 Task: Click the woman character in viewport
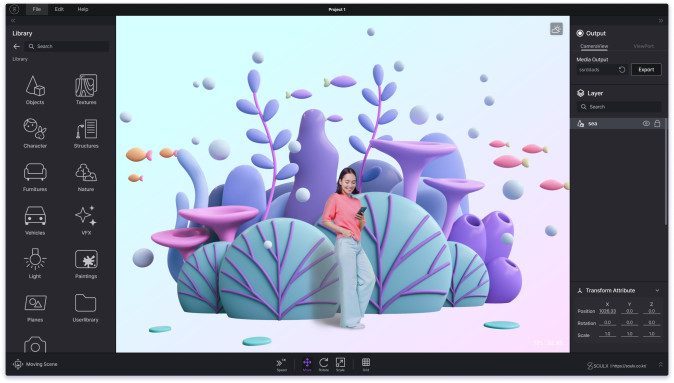pyautogui.click(x=350, y=247)
